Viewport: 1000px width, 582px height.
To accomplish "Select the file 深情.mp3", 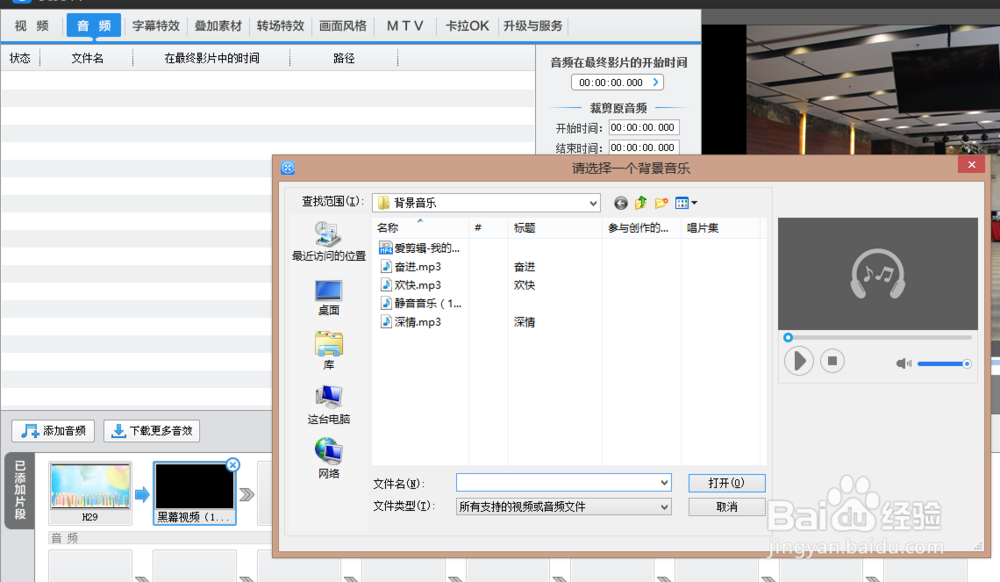I will pos(411,322).
